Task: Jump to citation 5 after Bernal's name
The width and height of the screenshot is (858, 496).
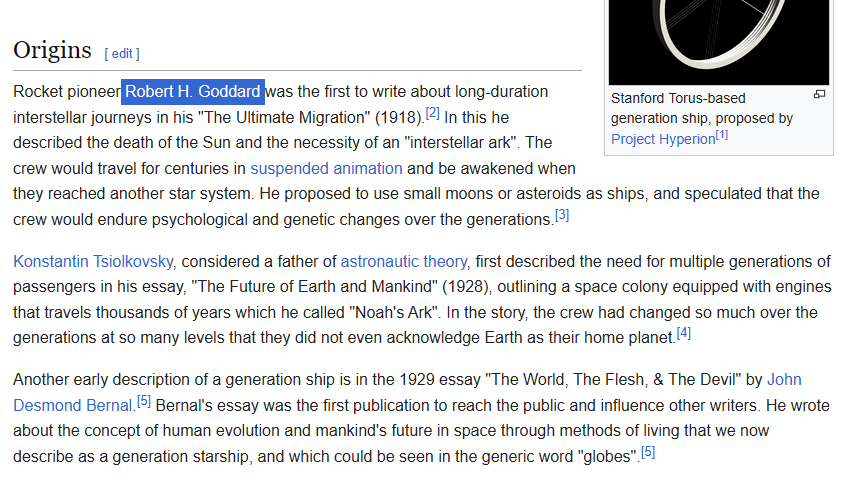Action: (143, 401)
